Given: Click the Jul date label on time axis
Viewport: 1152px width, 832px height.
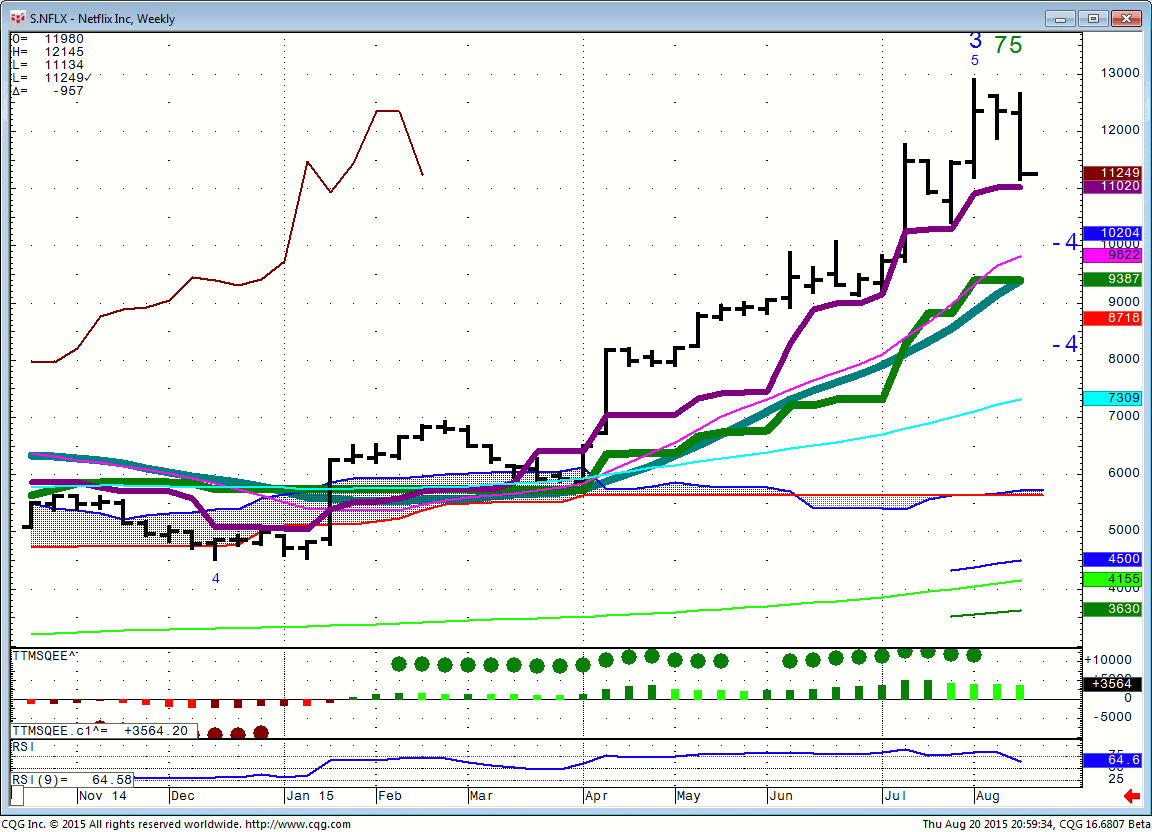Looking at the screenshot, I should (x=894, y=796).
